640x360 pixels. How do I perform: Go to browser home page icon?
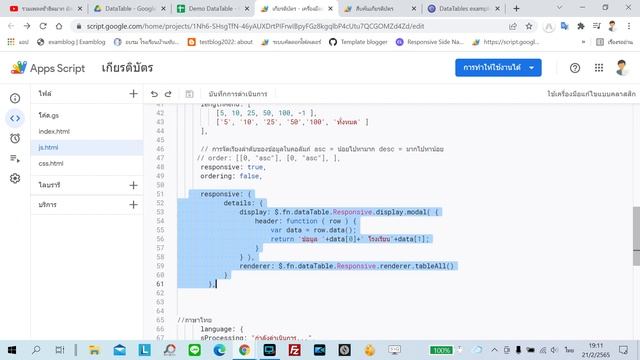(x=59, y=26)
